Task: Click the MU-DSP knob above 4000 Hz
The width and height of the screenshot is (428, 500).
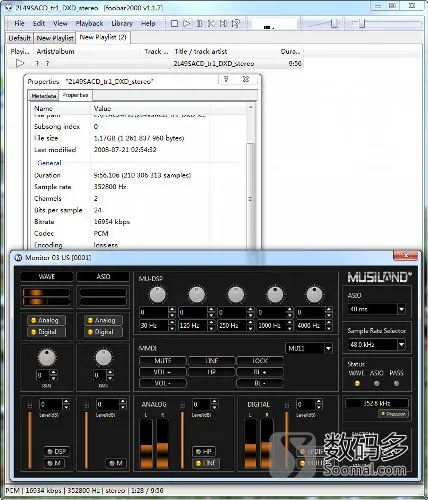Action: click(x=314, y=294)
